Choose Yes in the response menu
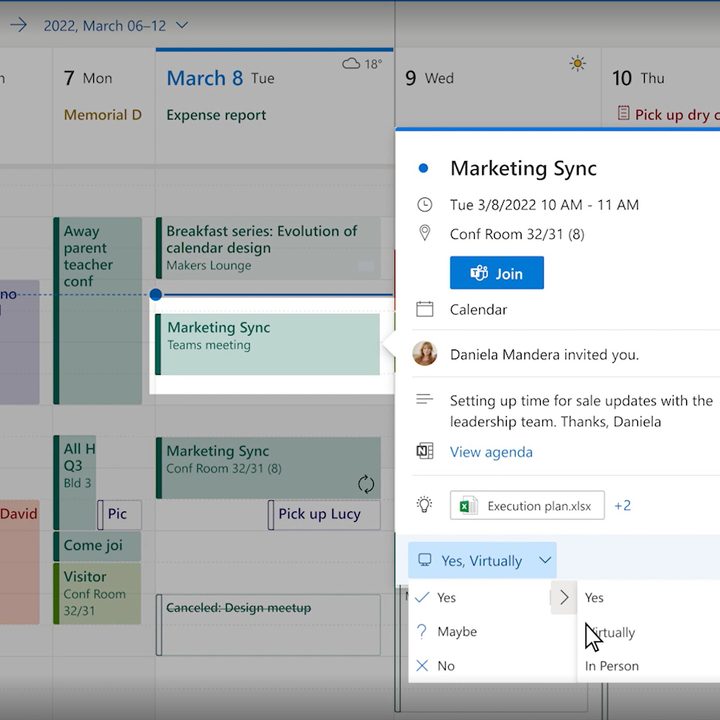 (480, 597)
